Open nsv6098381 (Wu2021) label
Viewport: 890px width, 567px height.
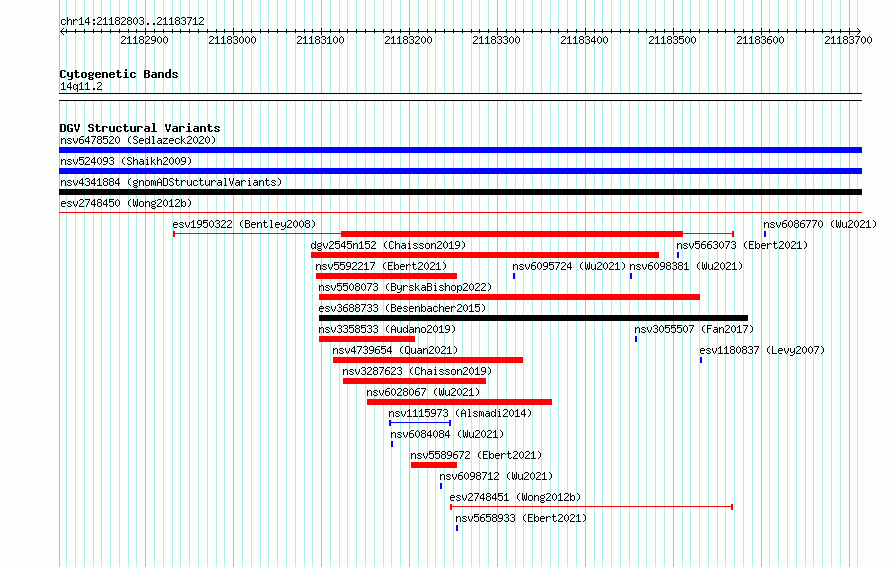(686, 266)
